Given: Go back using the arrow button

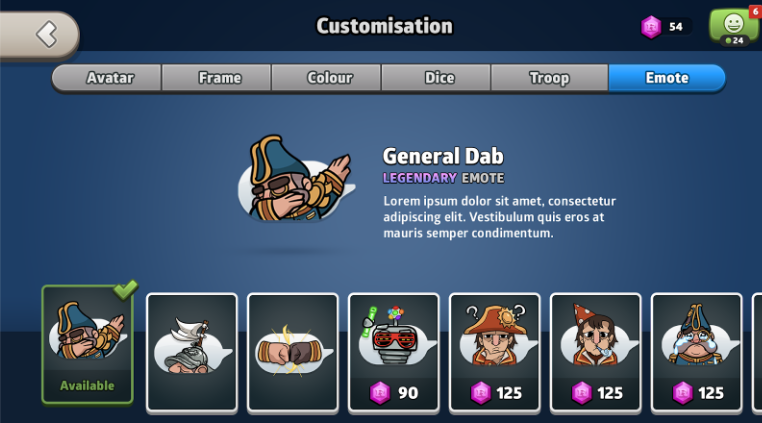Looking at the screenshot, I should point(39,35).
